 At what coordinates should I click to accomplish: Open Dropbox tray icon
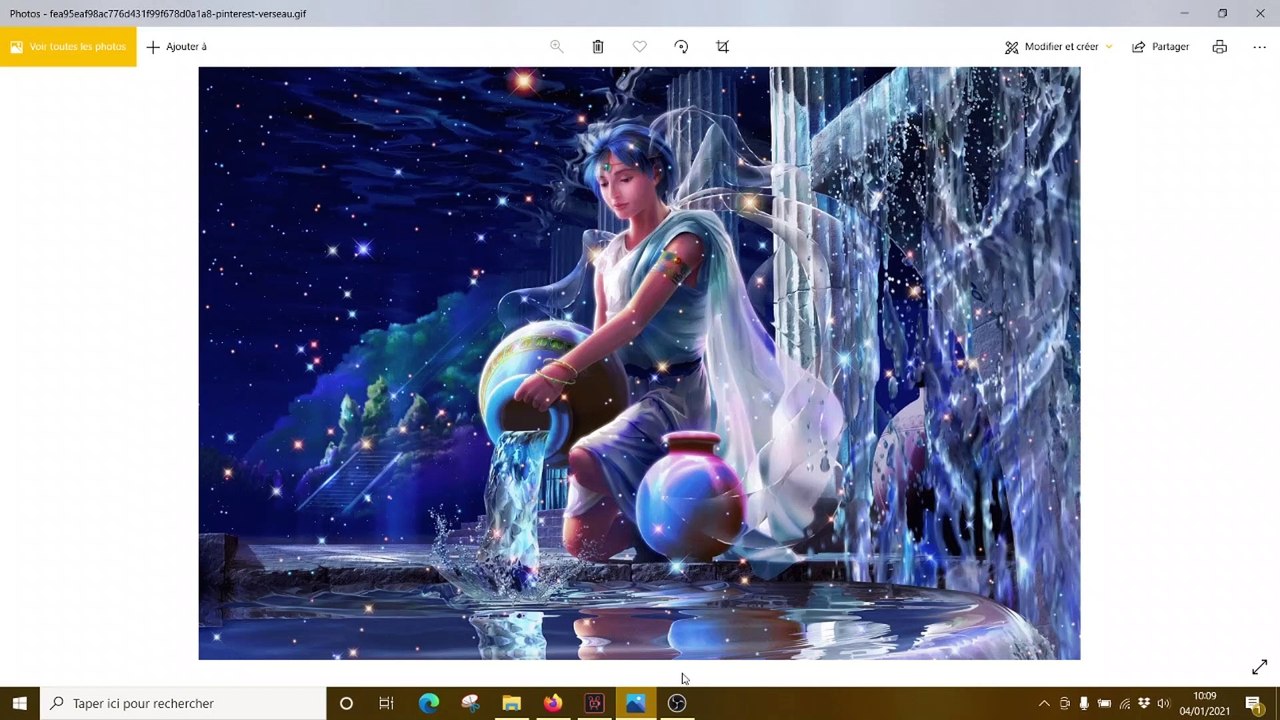(1144, 703)
